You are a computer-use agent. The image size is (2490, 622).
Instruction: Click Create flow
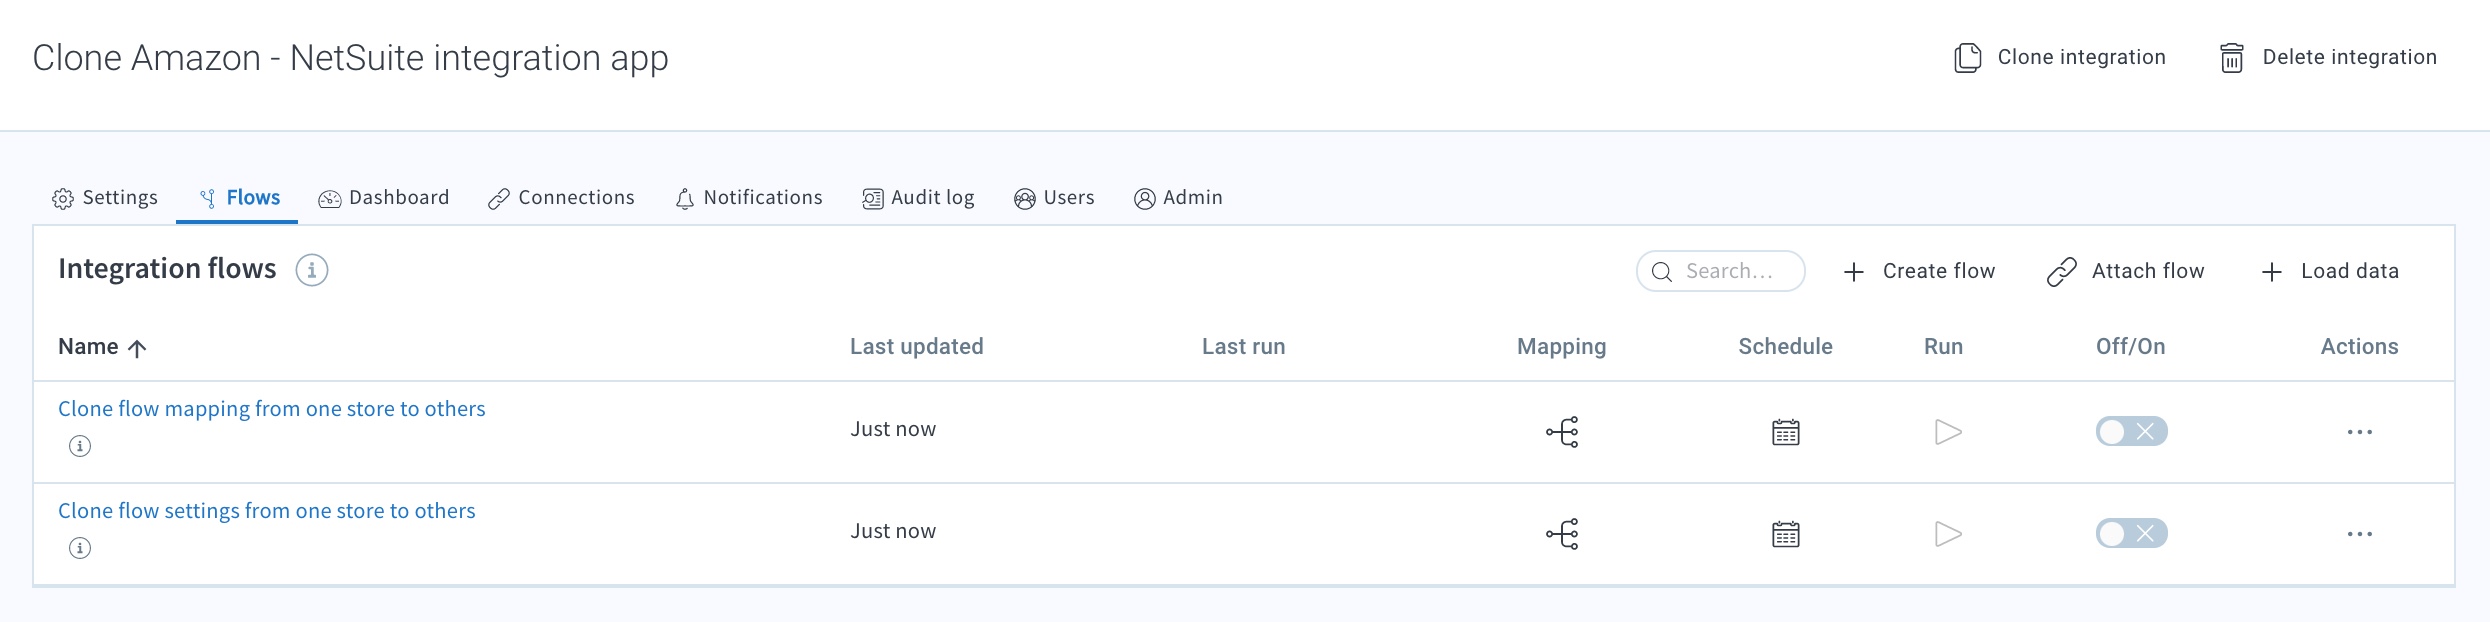point(1919,271)
